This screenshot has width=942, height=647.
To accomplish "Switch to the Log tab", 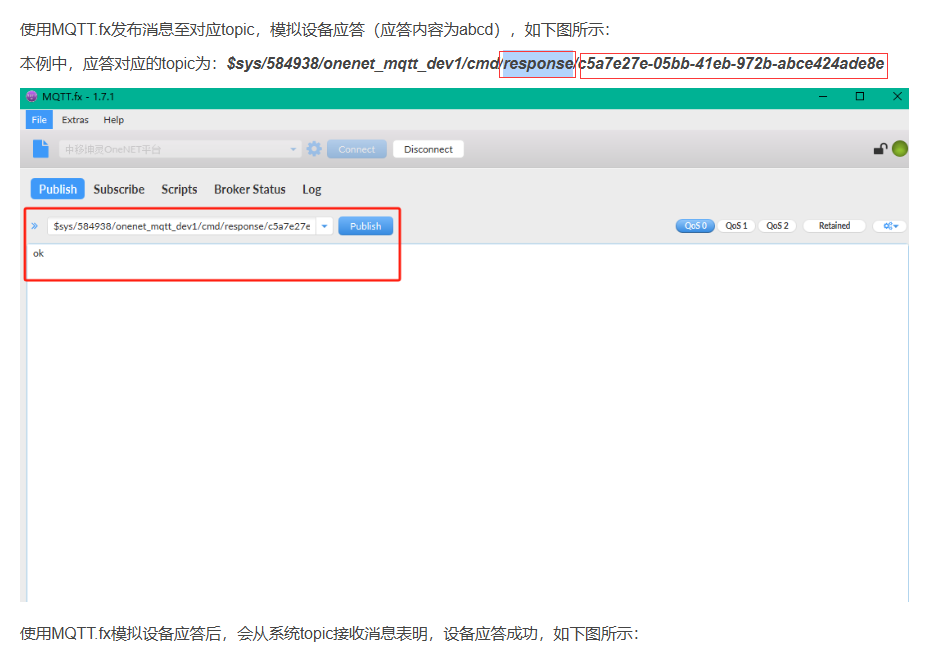I will [312, 189].
